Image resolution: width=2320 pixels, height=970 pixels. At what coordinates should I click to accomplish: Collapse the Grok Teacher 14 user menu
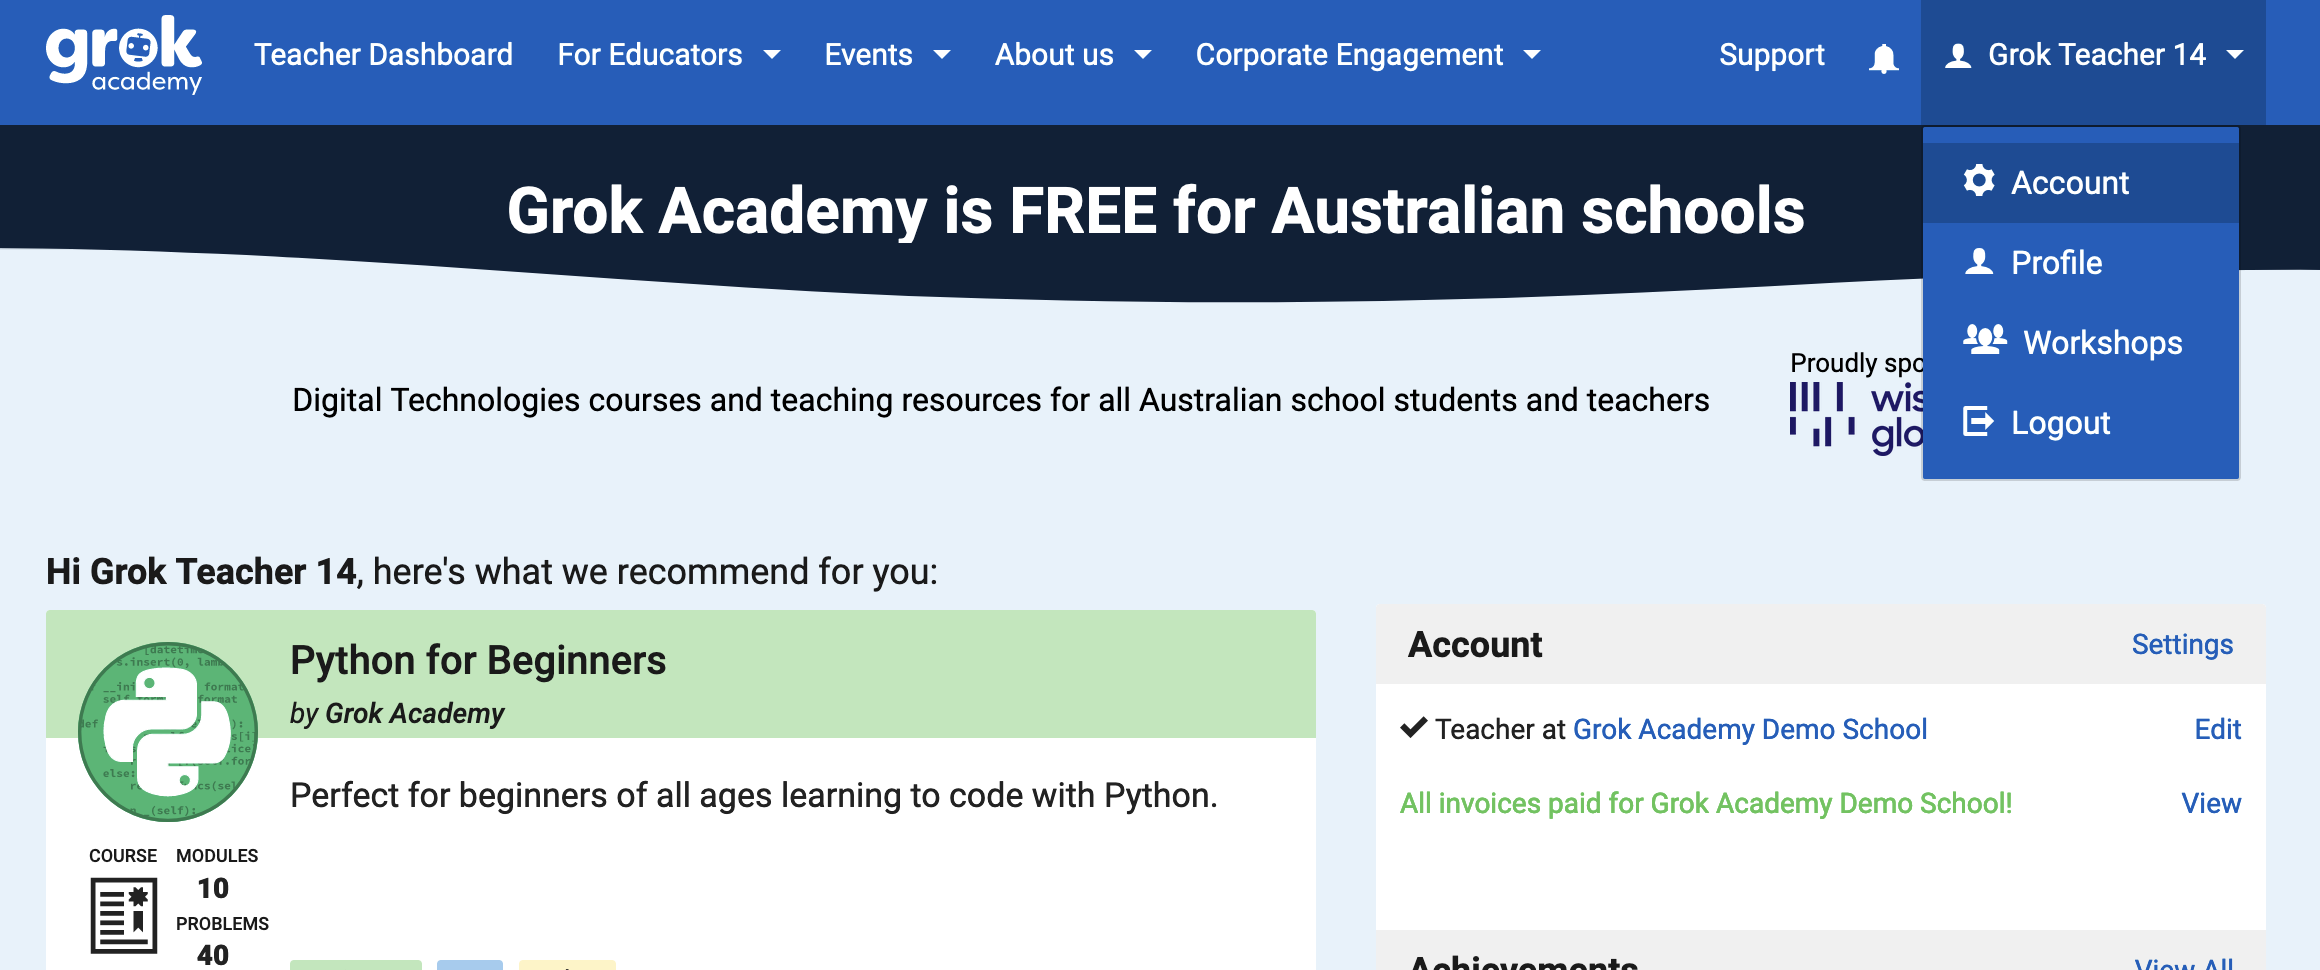point(2094,55)
